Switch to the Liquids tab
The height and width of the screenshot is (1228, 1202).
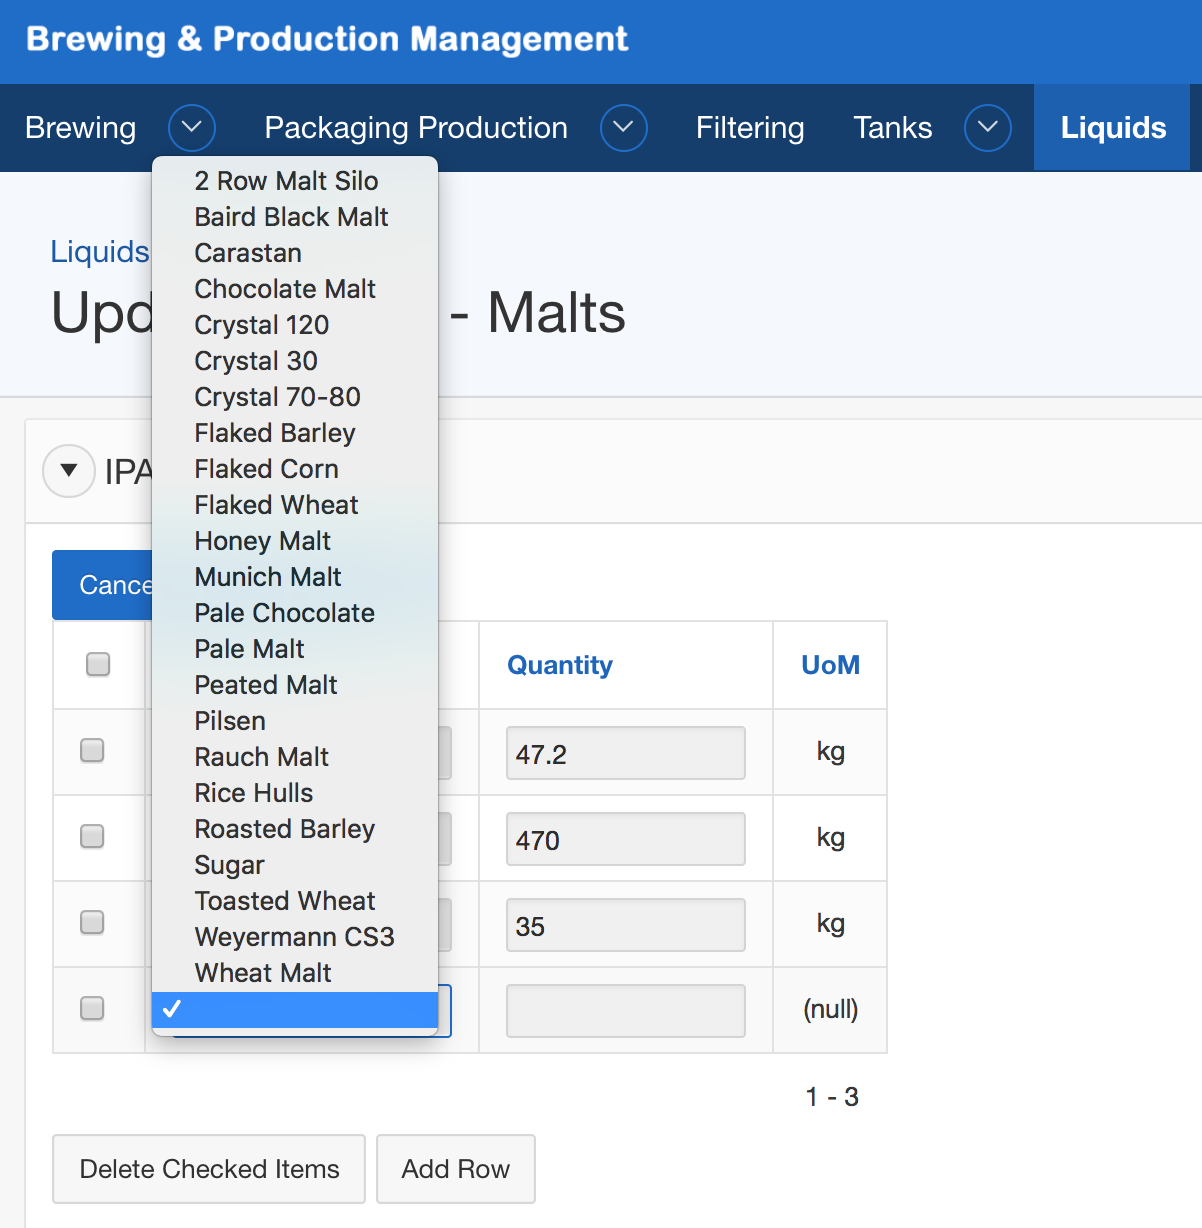(x=1112, y=128)
